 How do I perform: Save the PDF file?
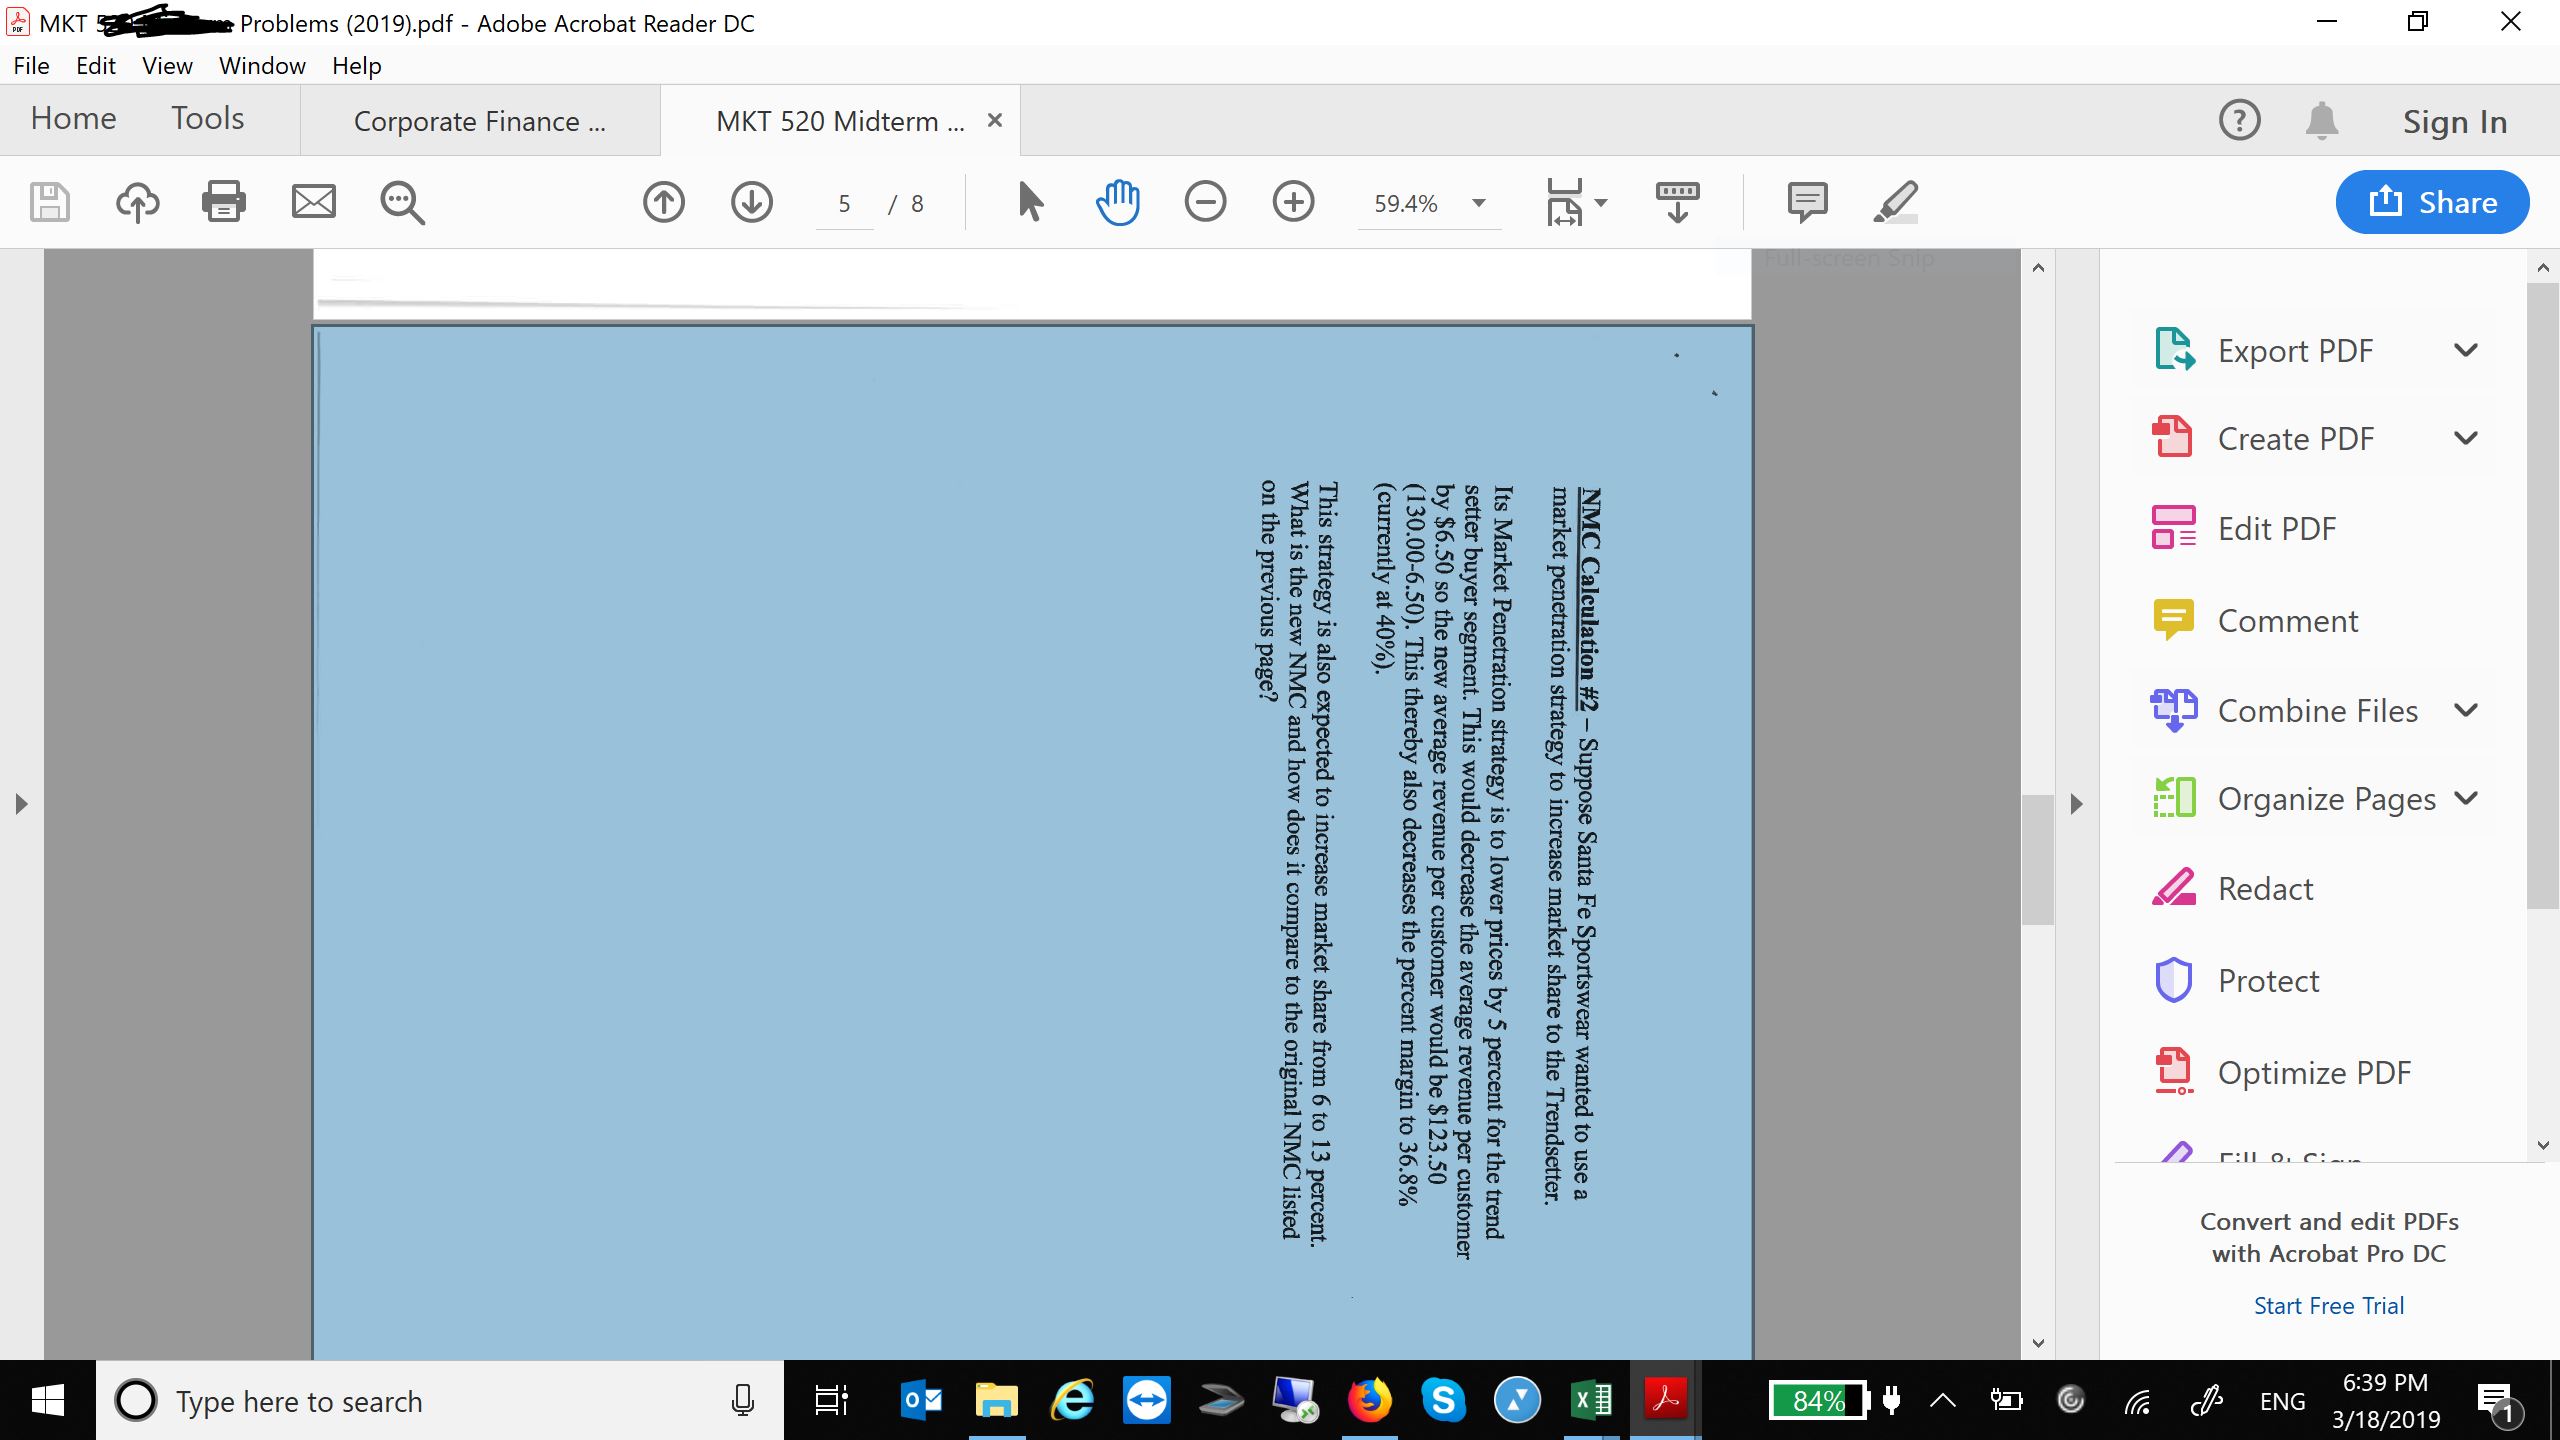48,202
